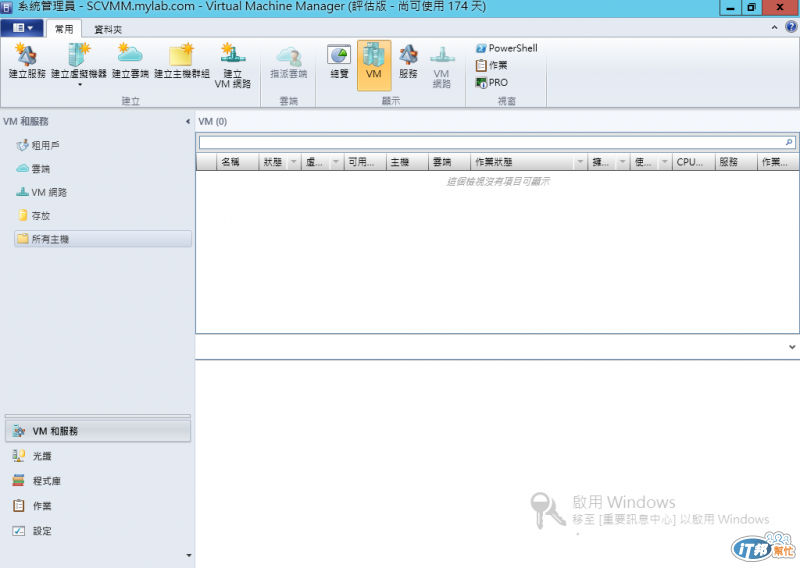This screenshot has width=800, height=568.
Task: Open the 作業狀態 column filter dropdown
Action: click(x=580, y=162)
